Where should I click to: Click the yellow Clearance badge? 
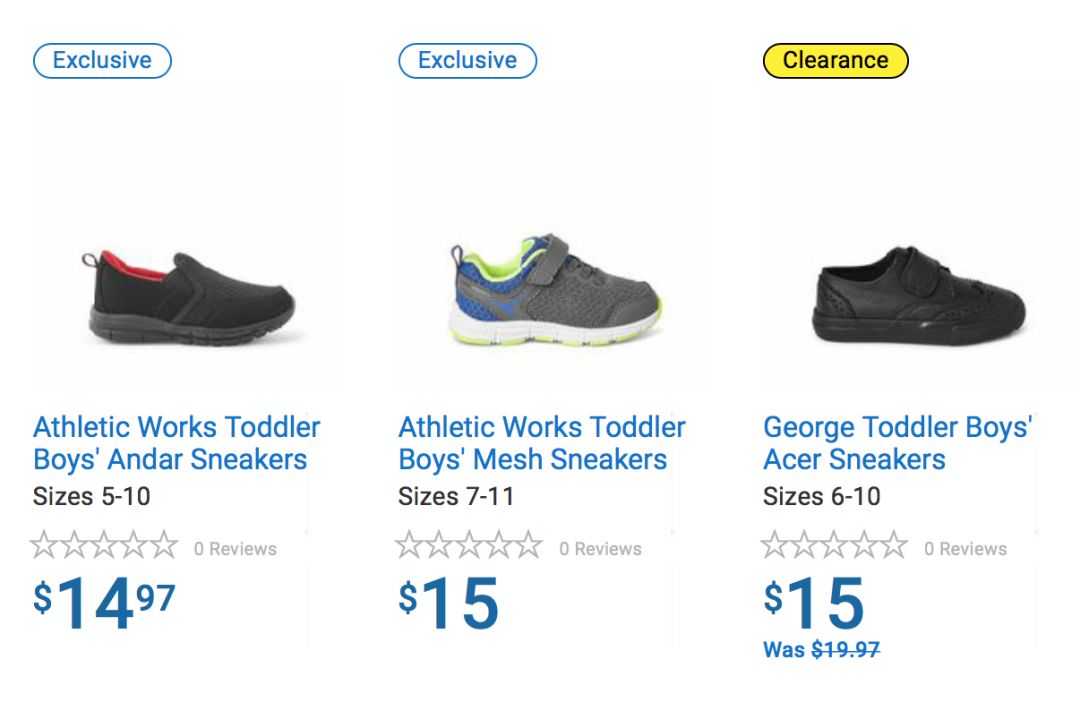tap(835, 60)
